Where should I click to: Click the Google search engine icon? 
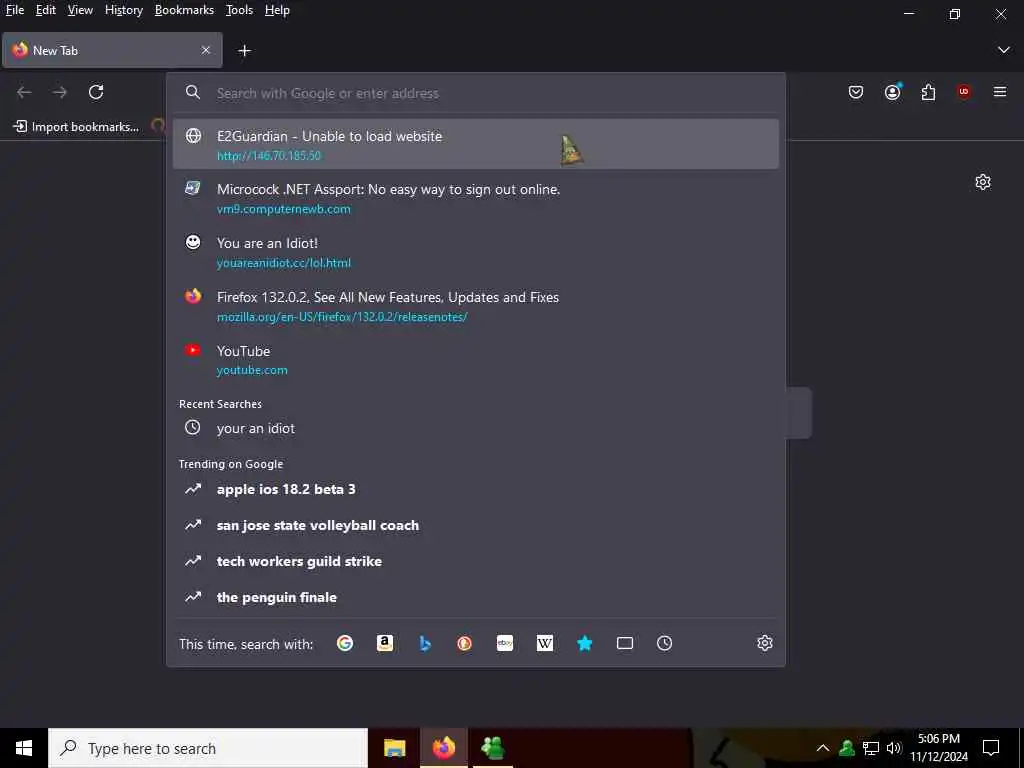tap(345, 643)
